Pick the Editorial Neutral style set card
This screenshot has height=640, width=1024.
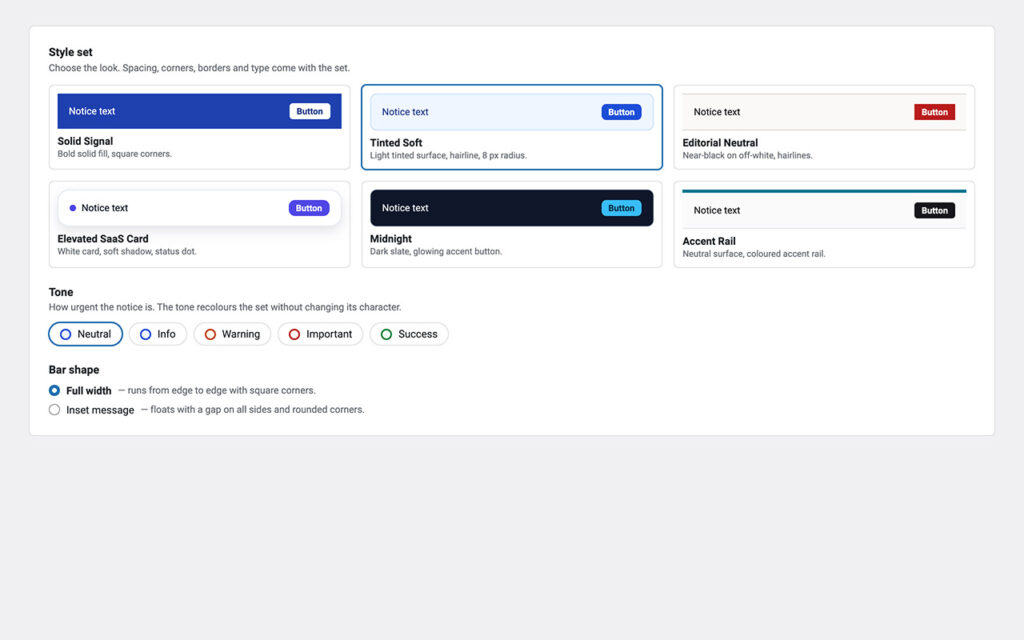click(824, 127)
